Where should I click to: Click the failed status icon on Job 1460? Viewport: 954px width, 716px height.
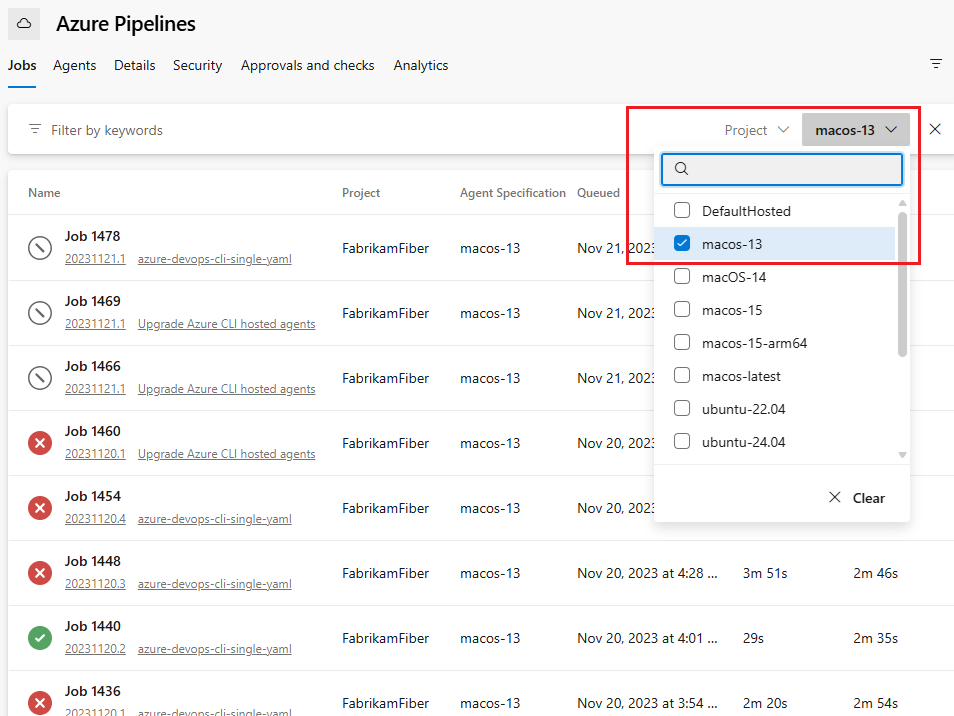(x=39, y=442)
